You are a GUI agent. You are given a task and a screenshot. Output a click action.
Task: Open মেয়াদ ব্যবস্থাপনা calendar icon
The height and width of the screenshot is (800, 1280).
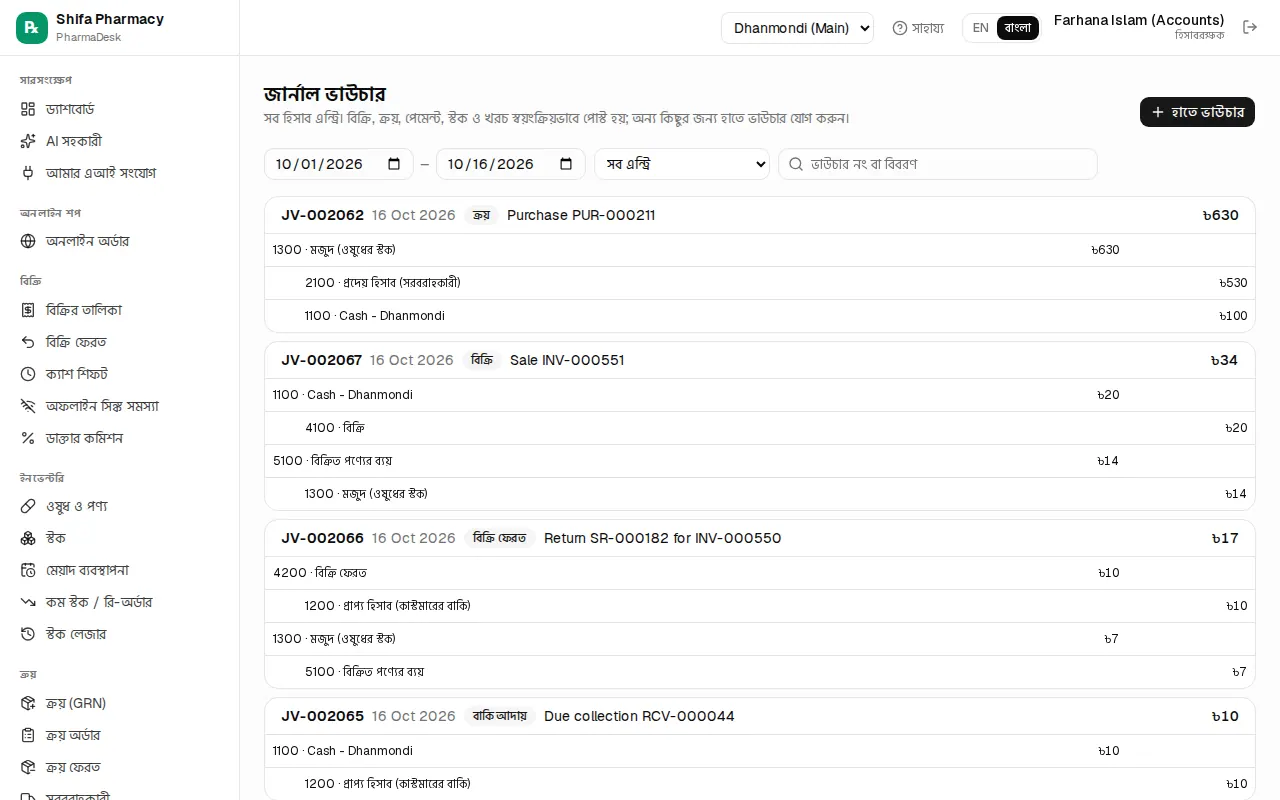(28, 570)
